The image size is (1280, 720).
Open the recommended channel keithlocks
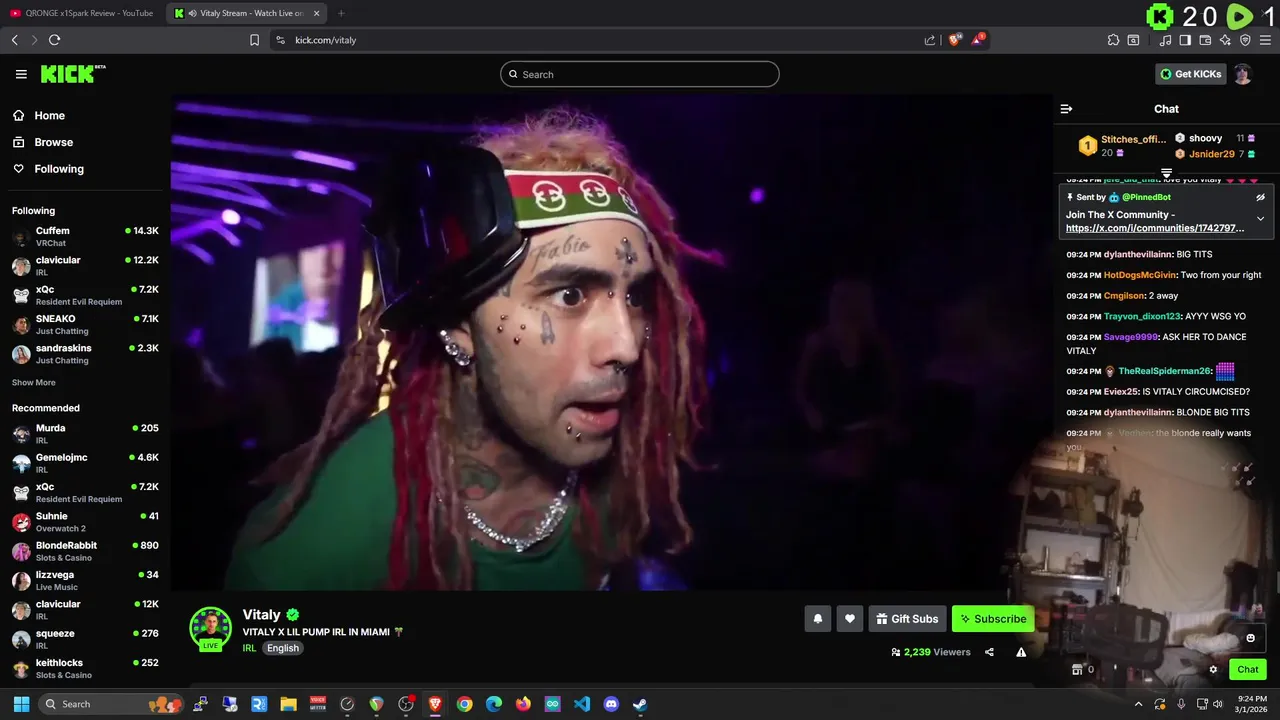pyautogui.click(x=85, y=669)
